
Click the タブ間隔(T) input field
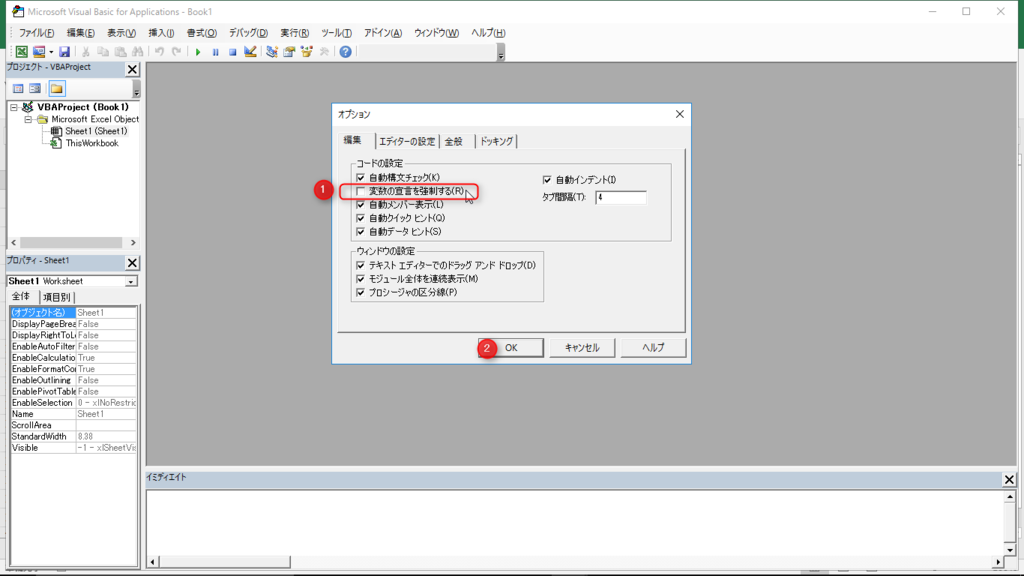click(620, 197)
